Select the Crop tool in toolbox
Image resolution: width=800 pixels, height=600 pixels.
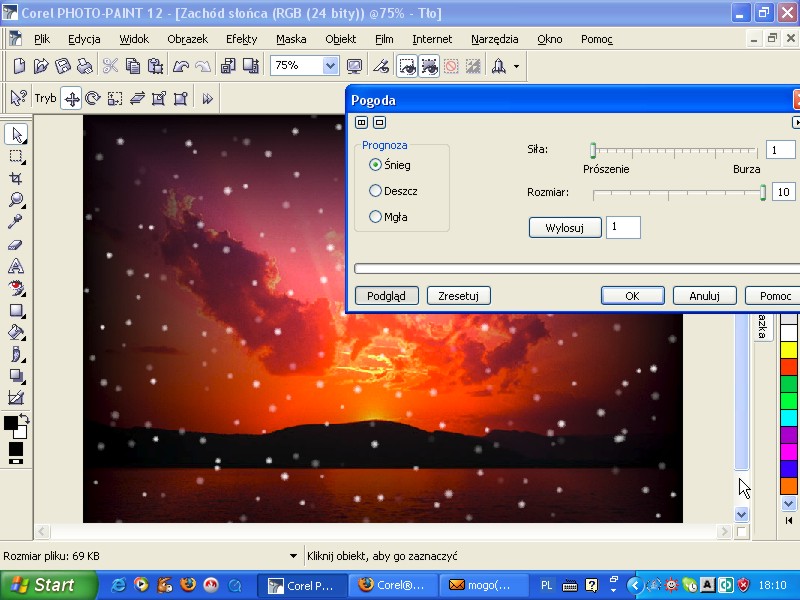point(15,177)
